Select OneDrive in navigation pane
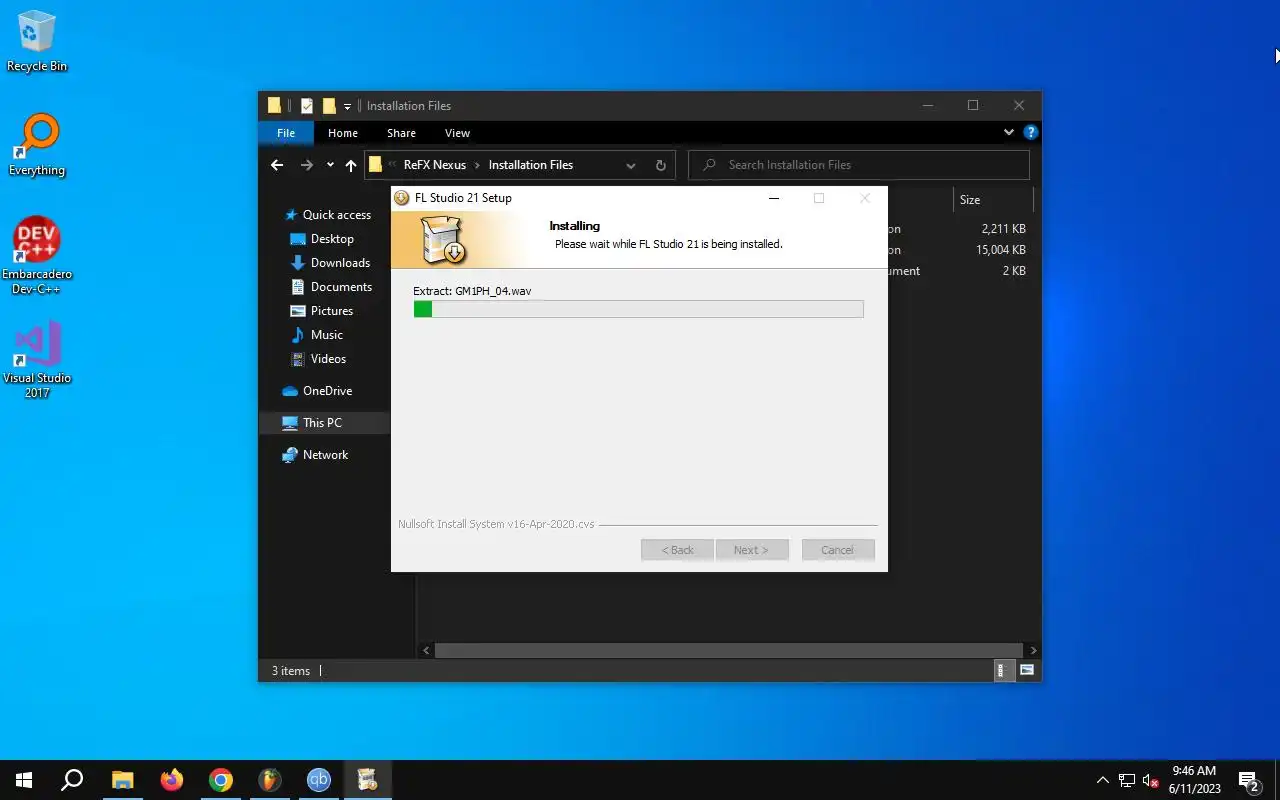Viewport: 1280px width, 800px height. click(x=327, y=391)
